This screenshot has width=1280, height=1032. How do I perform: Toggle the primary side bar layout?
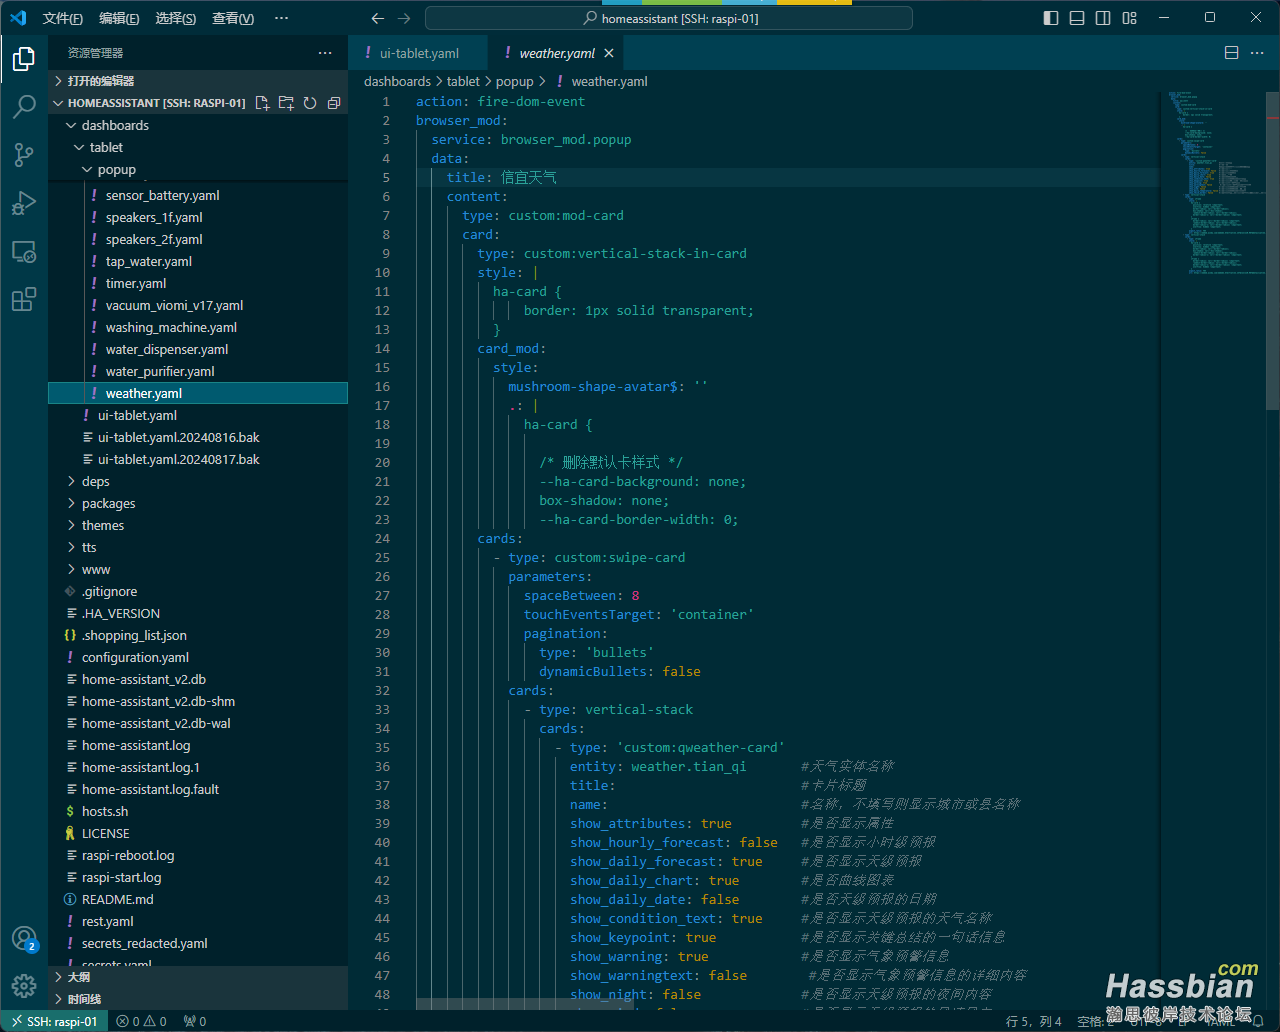tap(1051, 18)
